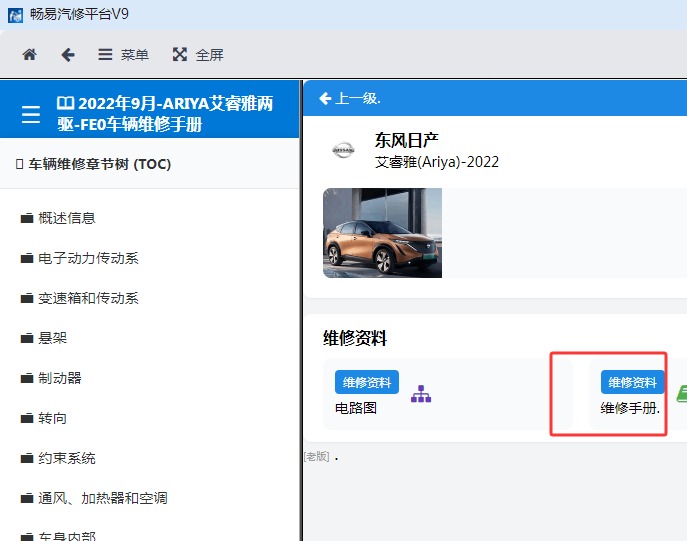Open the 悬架 chapter
The image size is (687, 541).
[x=52, y=338]
